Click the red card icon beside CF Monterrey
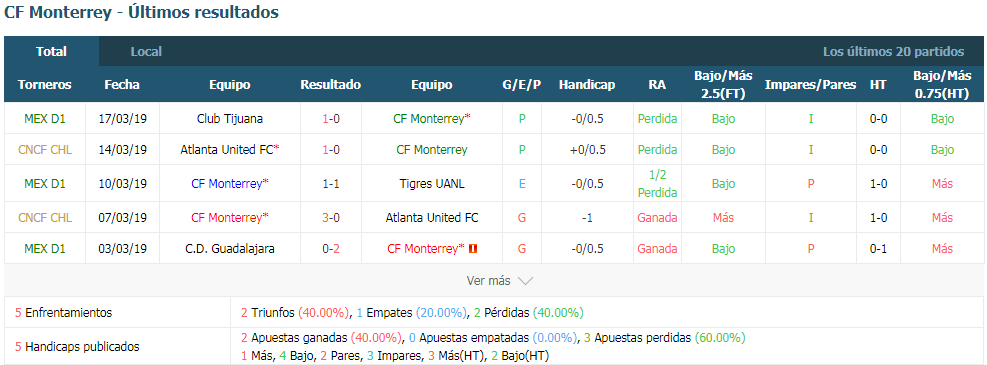Screen dimensions: 987x365 473,249
